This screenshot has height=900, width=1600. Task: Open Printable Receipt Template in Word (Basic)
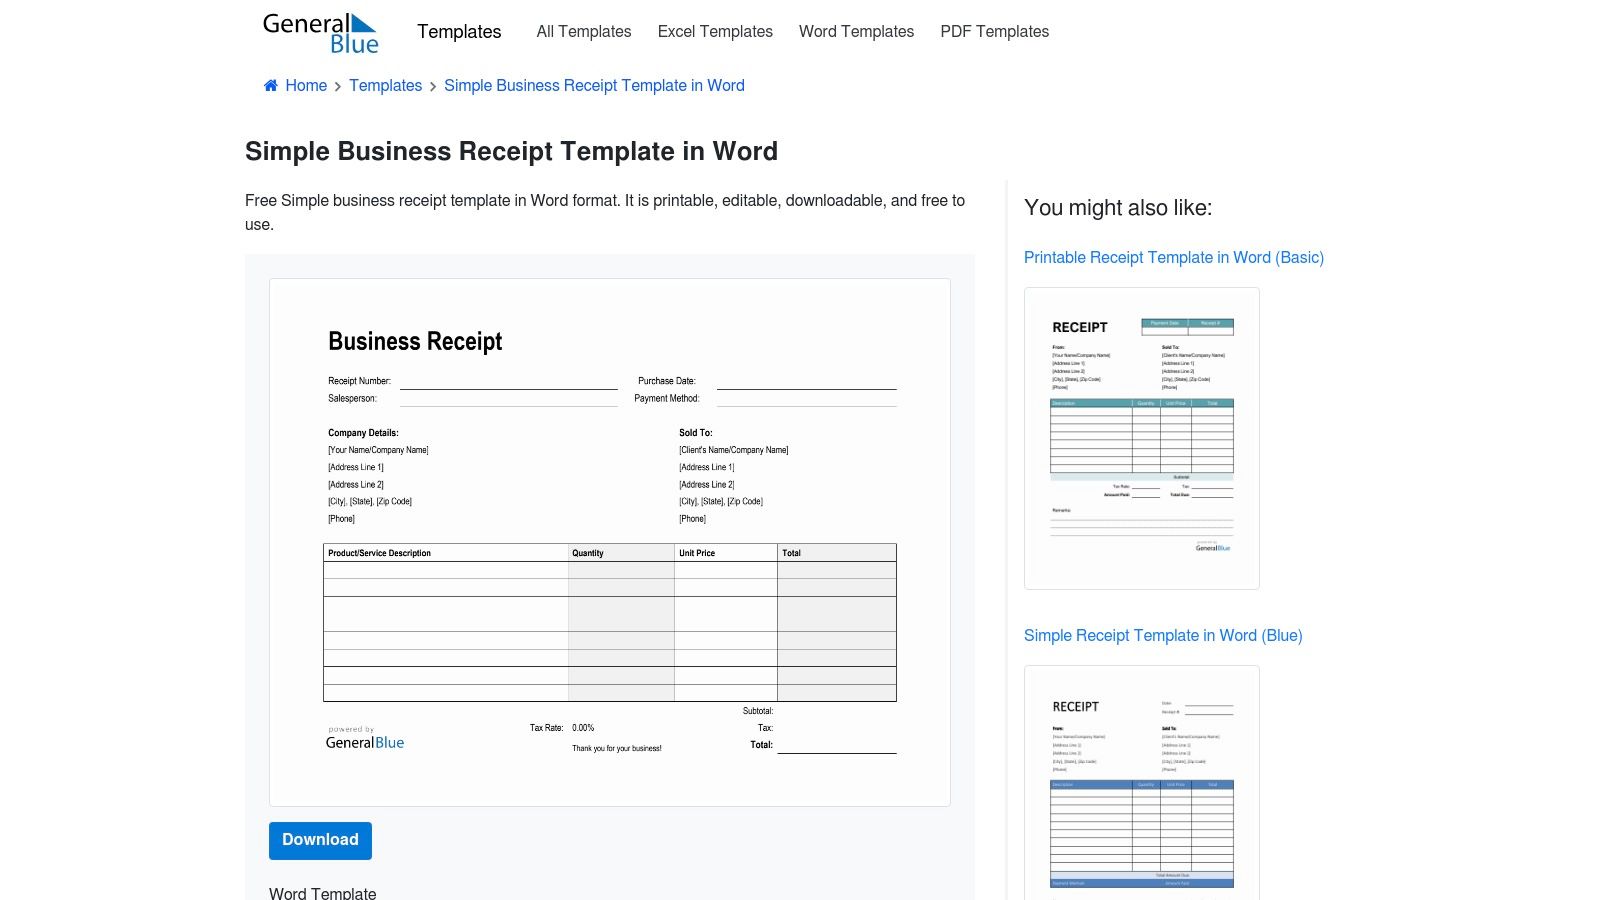pyautogui.click(x=1174, y=257)
